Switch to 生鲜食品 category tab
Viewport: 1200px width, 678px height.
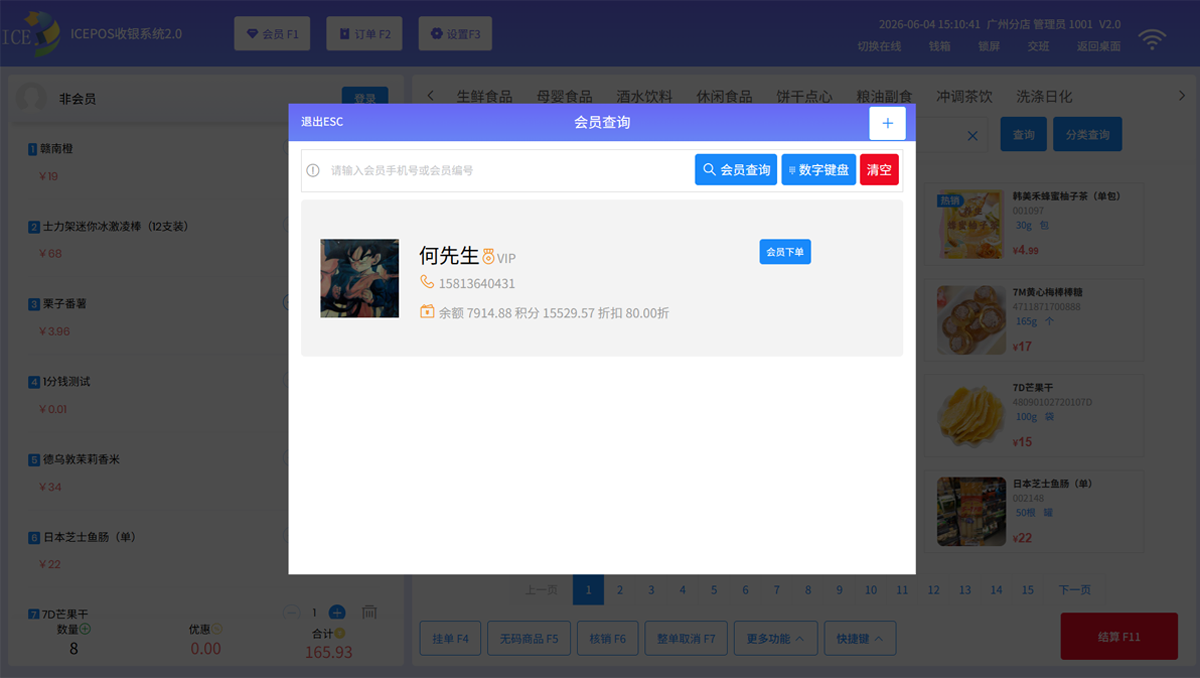pos(484,96)
